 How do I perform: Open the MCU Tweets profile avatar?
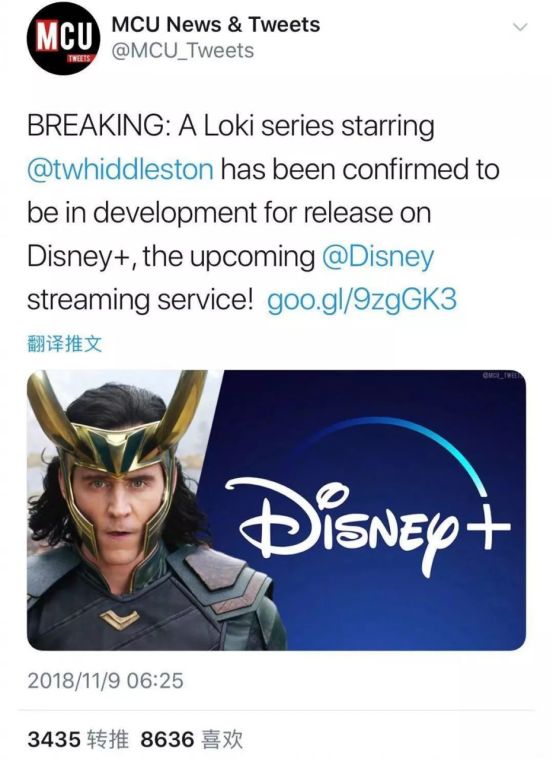pyautogui.click(x=63, y=38)
